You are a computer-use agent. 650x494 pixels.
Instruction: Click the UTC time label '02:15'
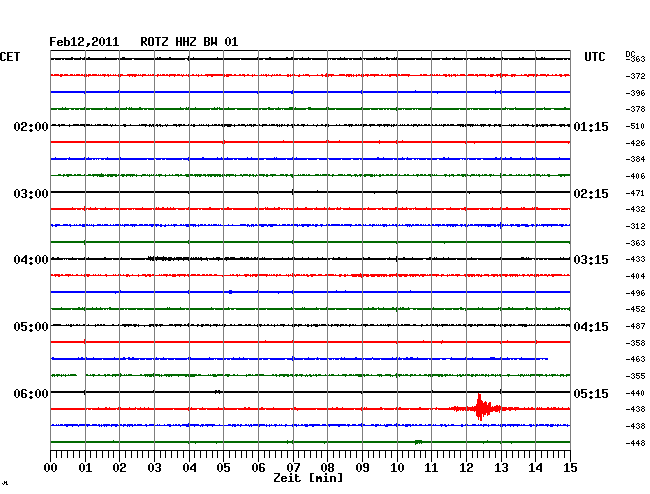coord(591,194)
